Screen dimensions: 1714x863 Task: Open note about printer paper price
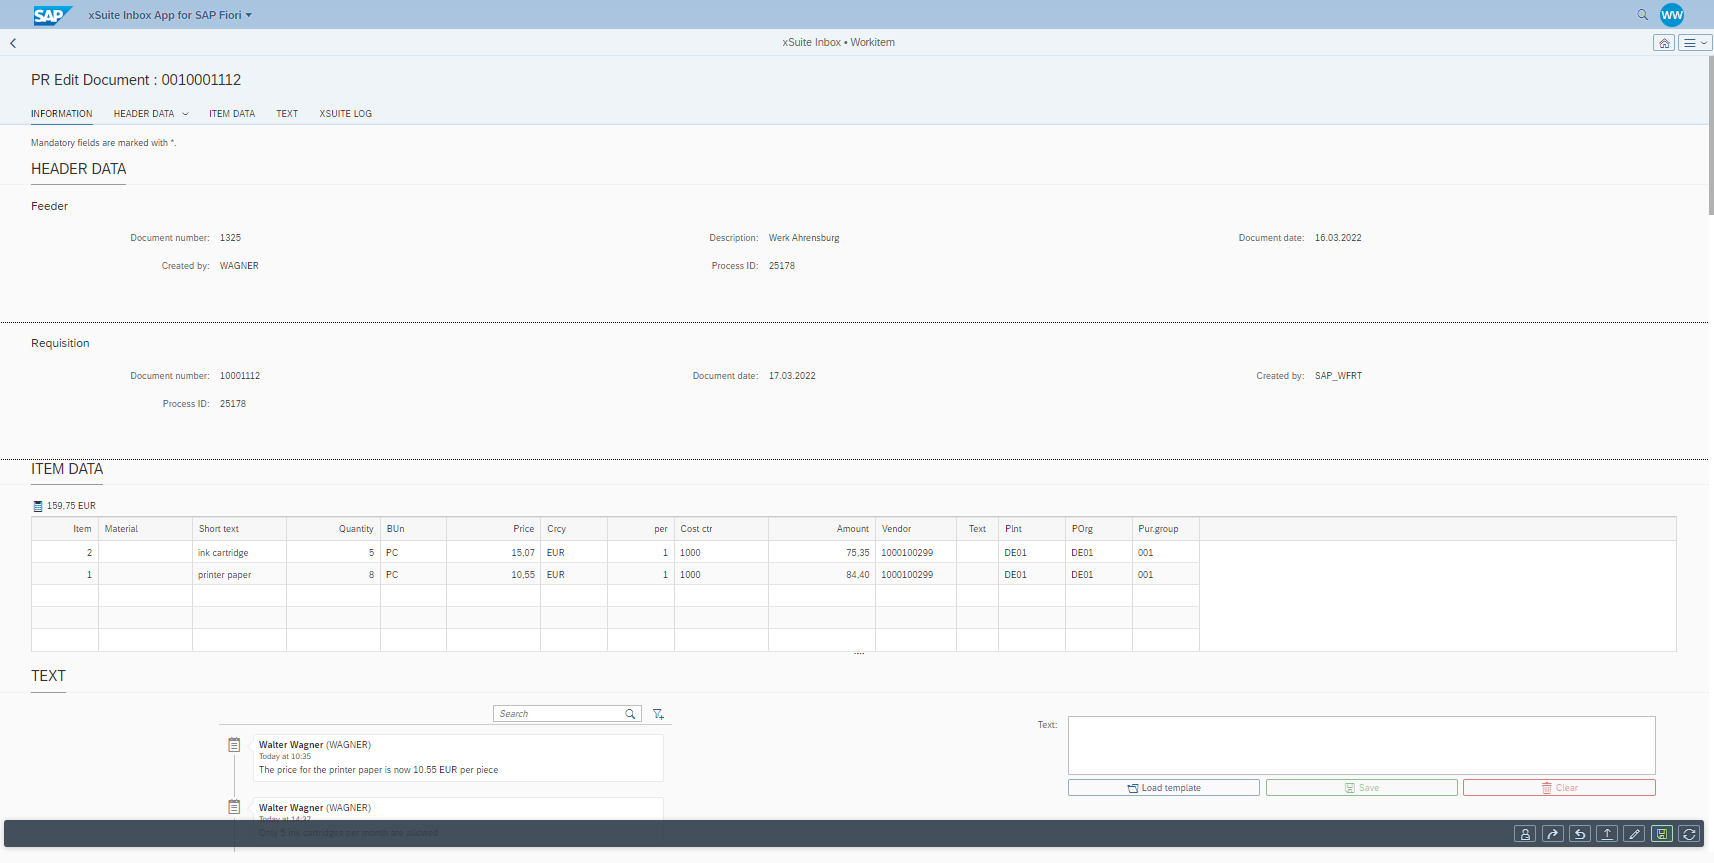pos(458,758)
